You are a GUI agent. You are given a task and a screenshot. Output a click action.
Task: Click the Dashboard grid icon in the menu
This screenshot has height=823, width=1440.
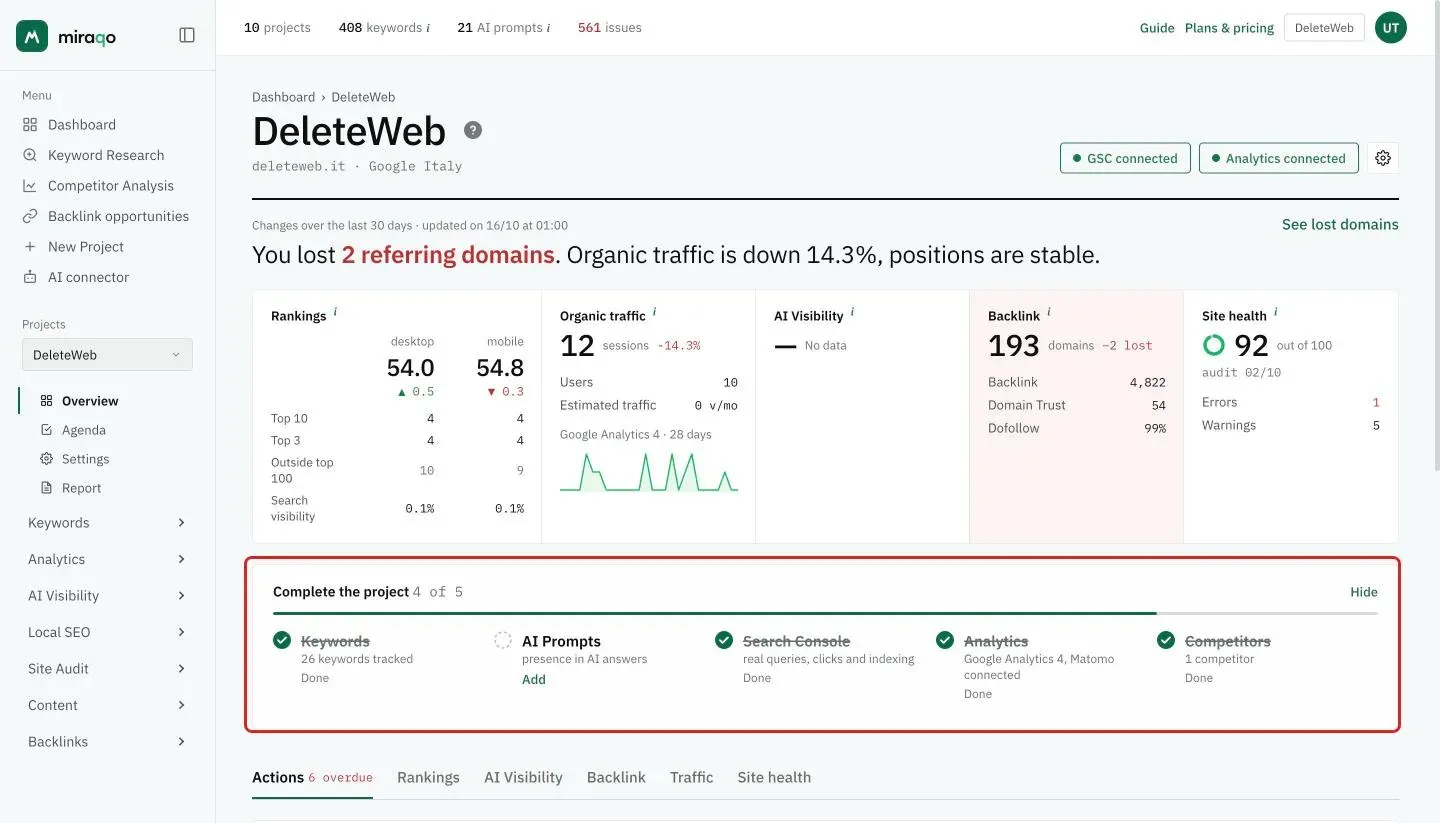[30, 125]
